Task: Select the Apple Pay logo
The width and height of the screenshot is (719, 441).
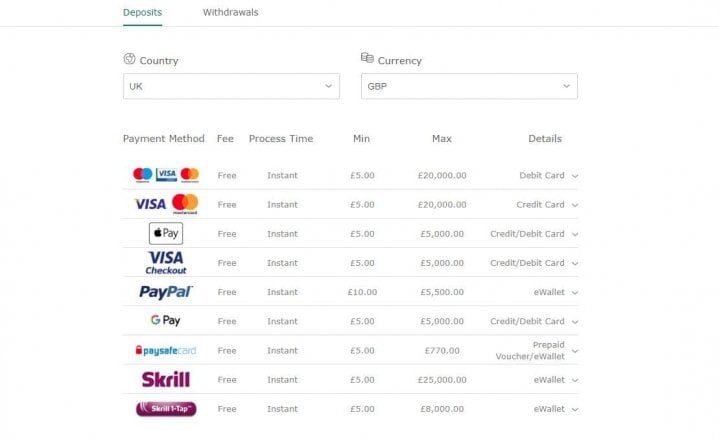Action: pyautogui.click(x=166, y=233)
